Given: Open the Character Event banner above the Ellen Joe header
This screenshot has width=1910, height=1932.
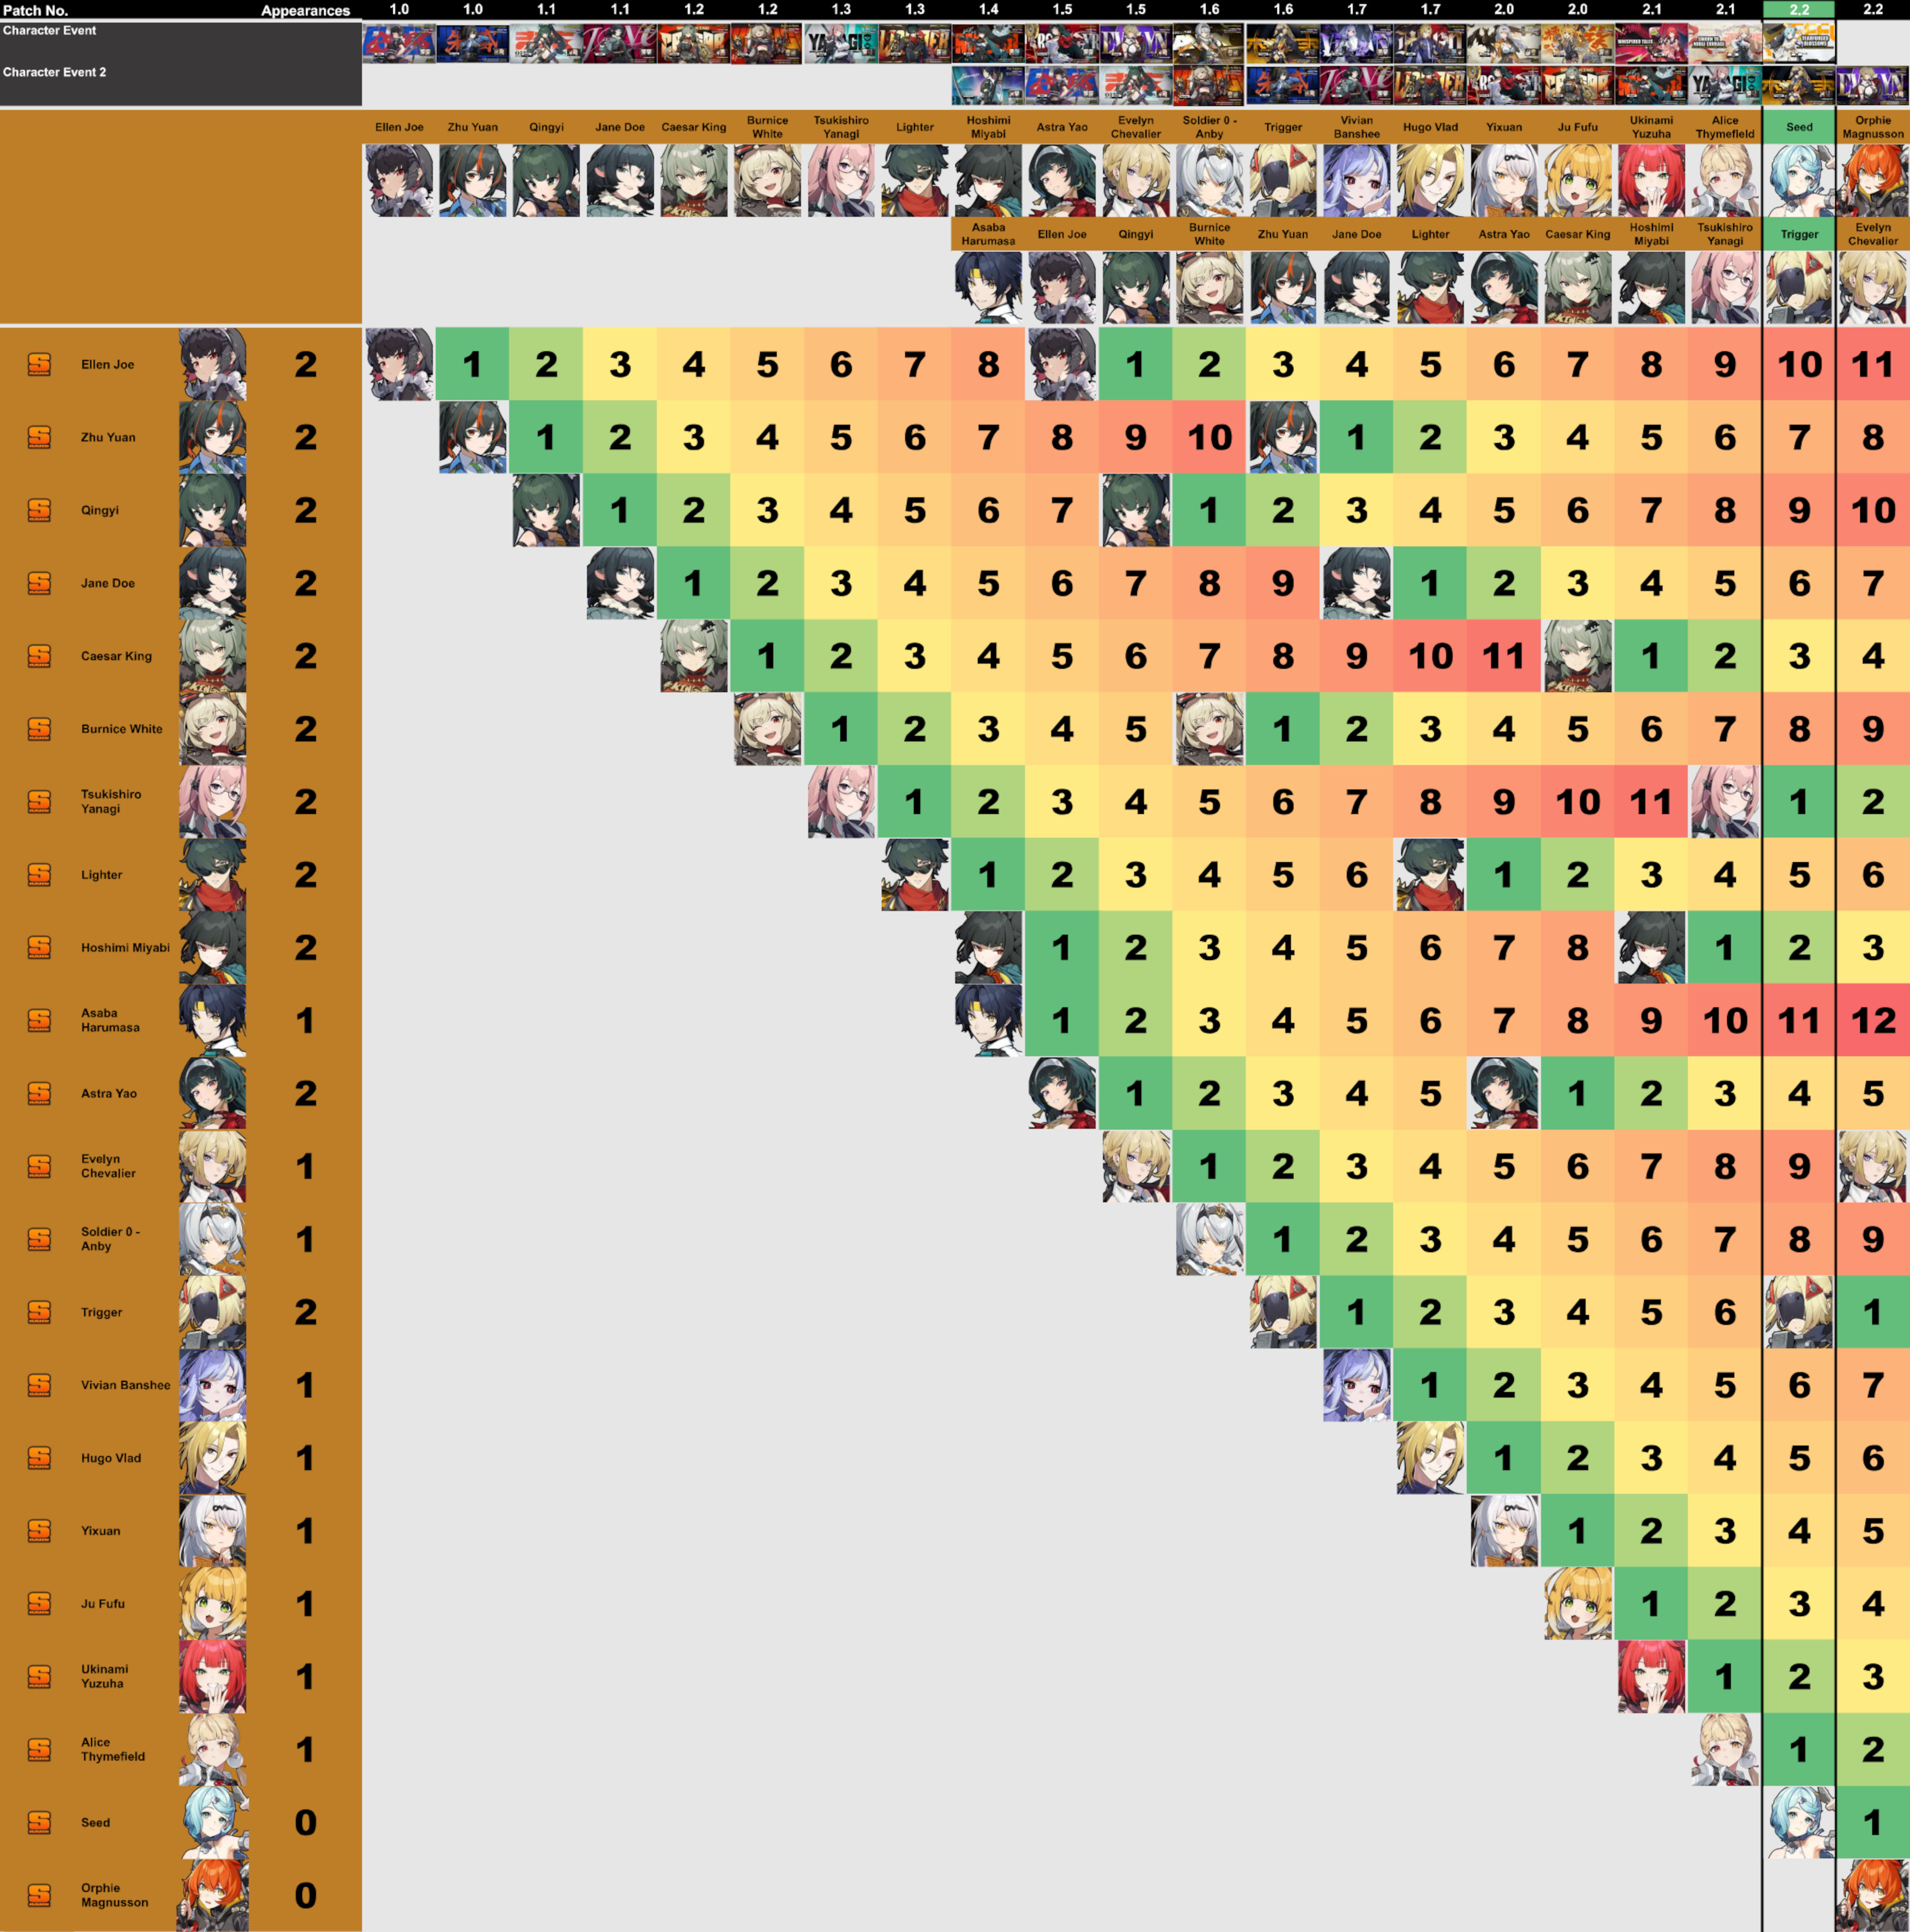Looking at the screenshot, I should [x=399, y=44].
